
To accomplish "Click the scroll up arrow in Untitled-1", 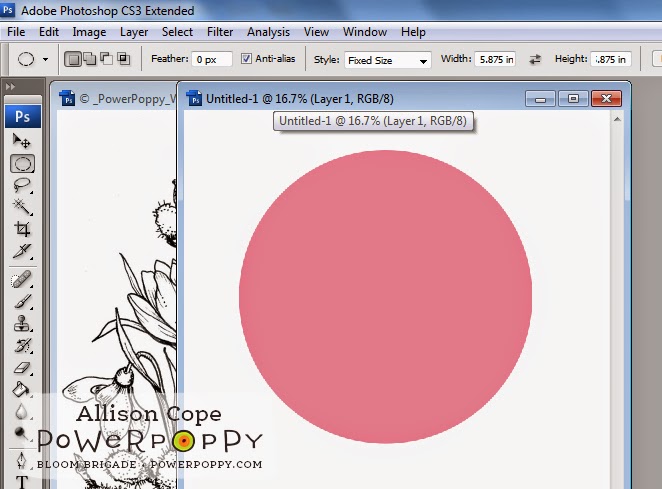I will coord(617,120).
